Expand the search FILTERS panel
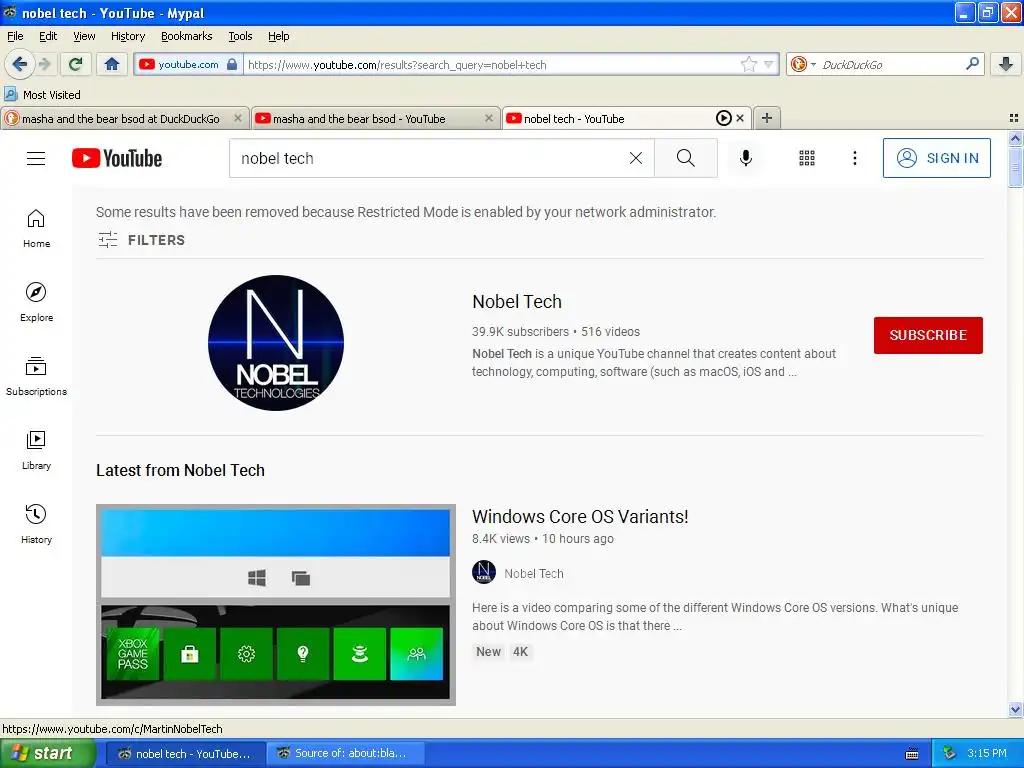The height and width of the screenshot is (768, 1024). coord(142,240)
